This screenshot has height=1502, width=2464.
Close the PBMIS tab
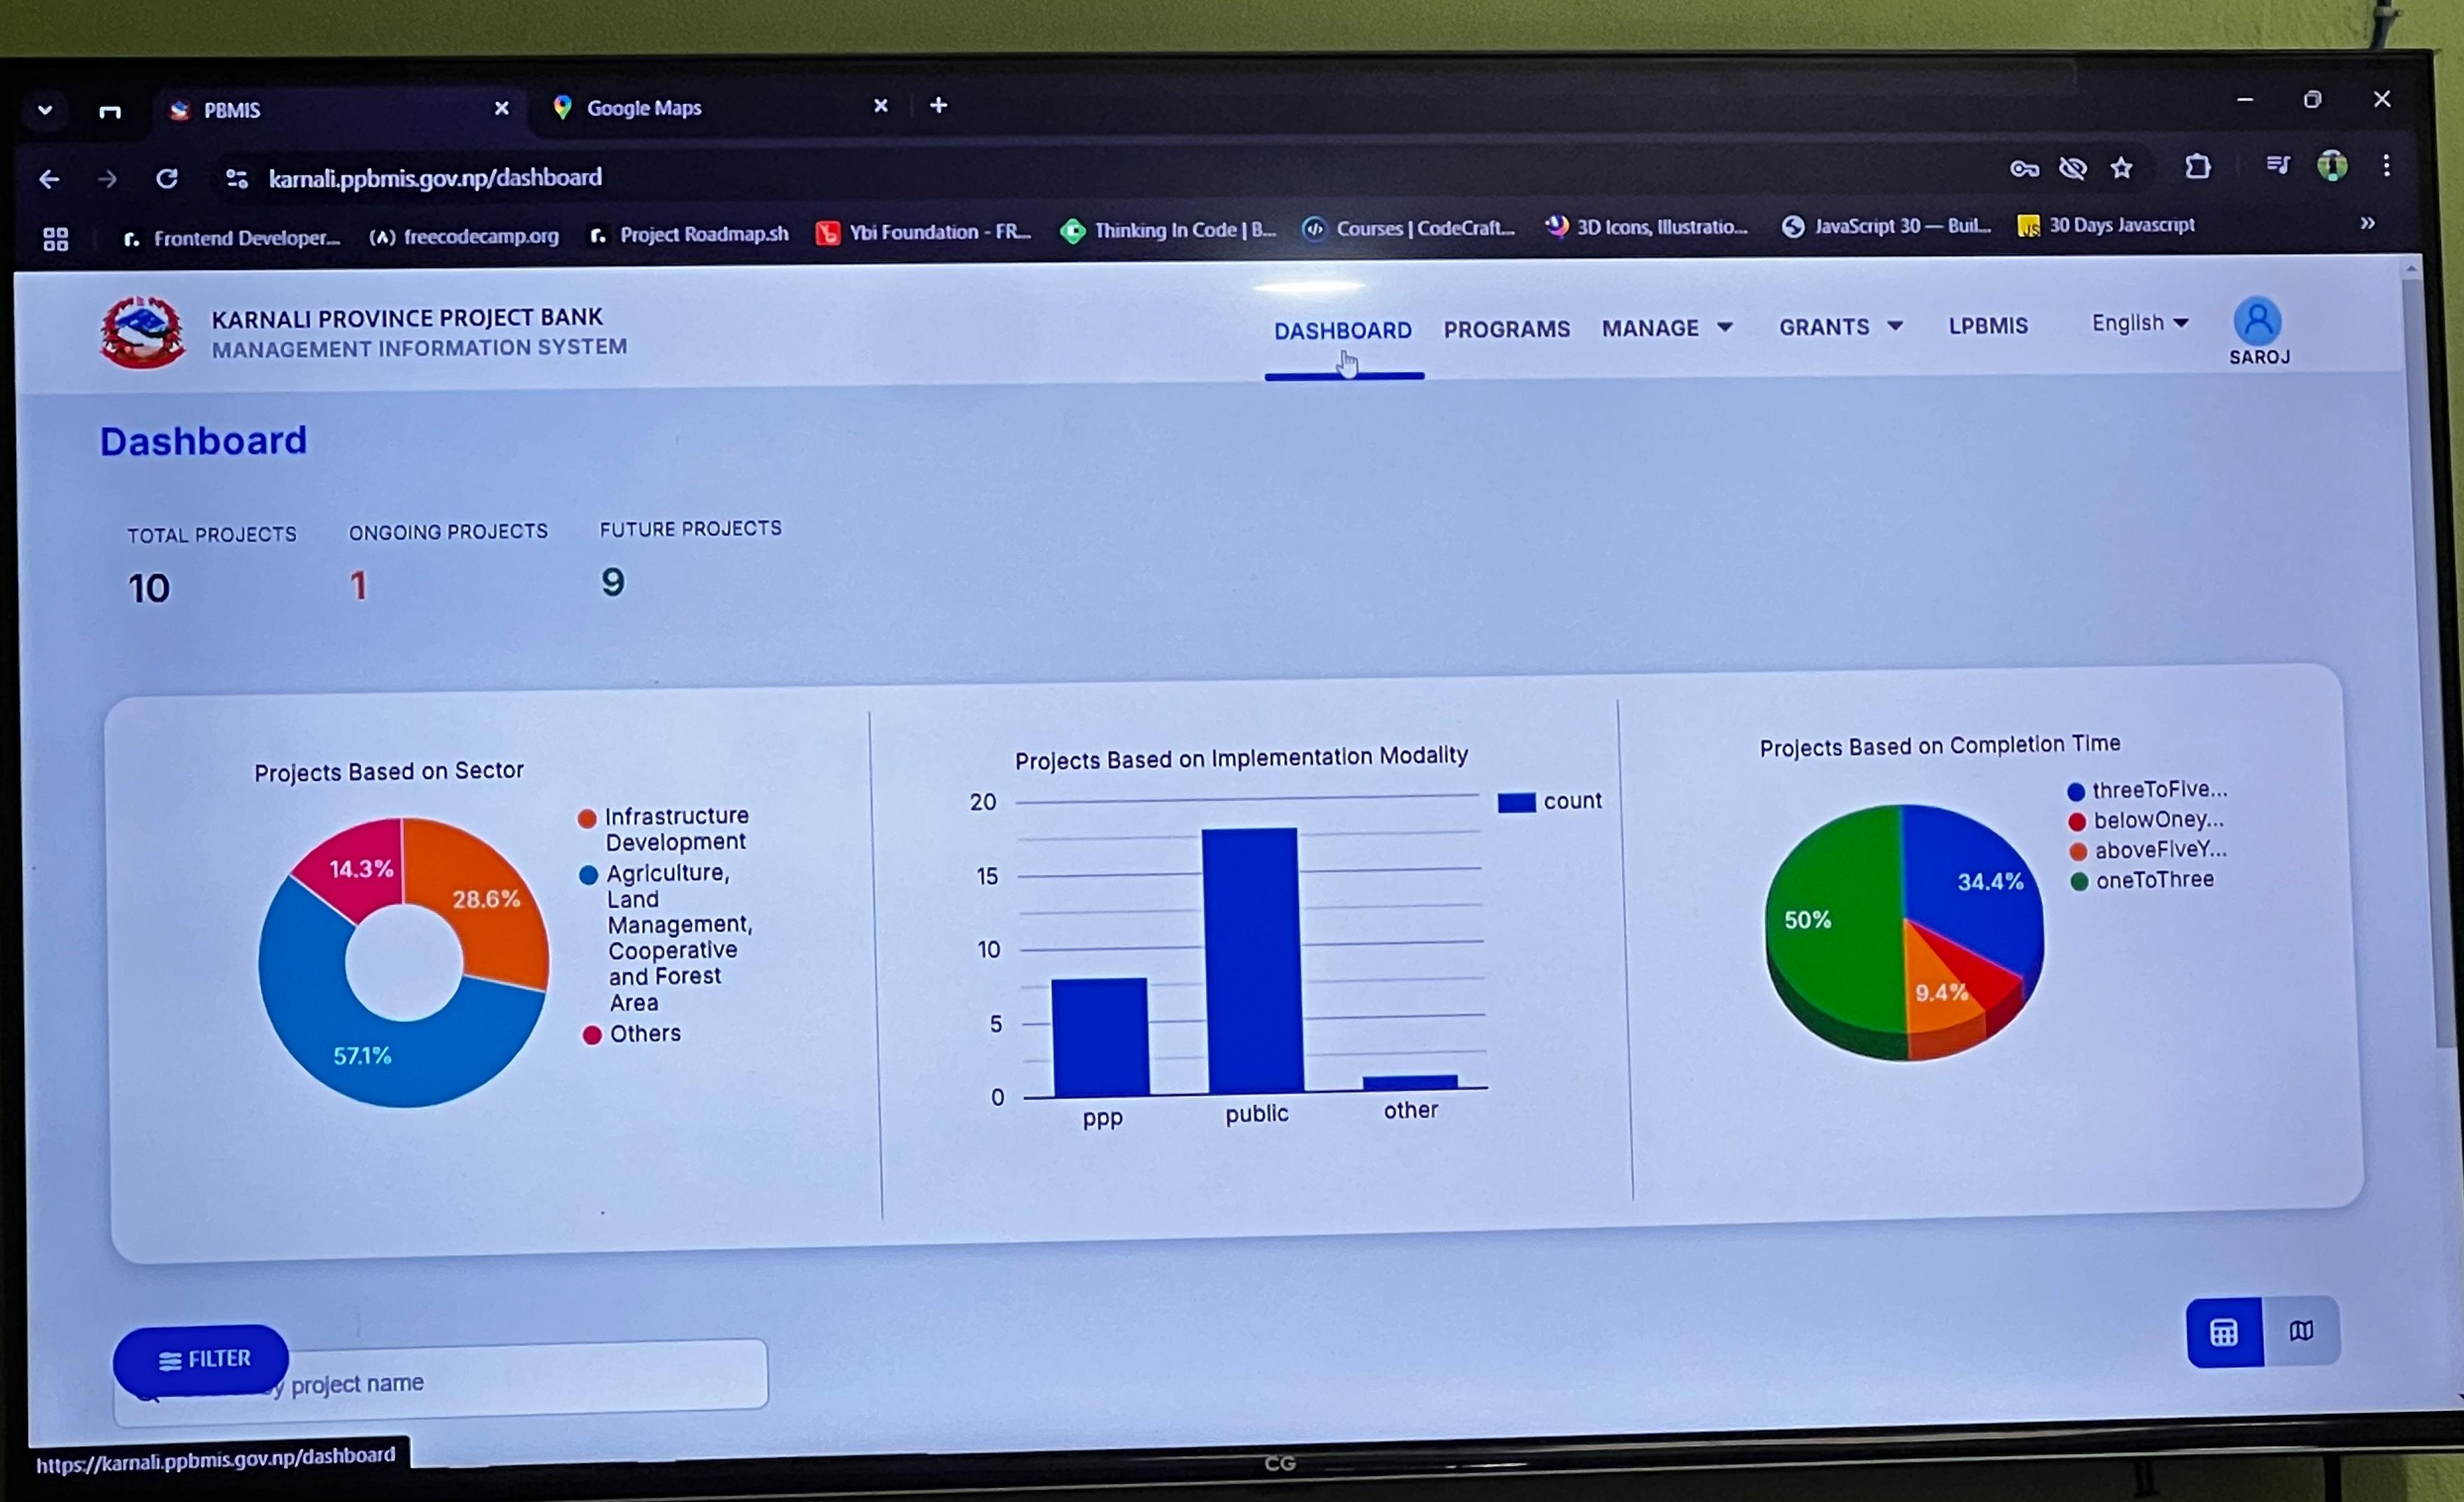502,108
